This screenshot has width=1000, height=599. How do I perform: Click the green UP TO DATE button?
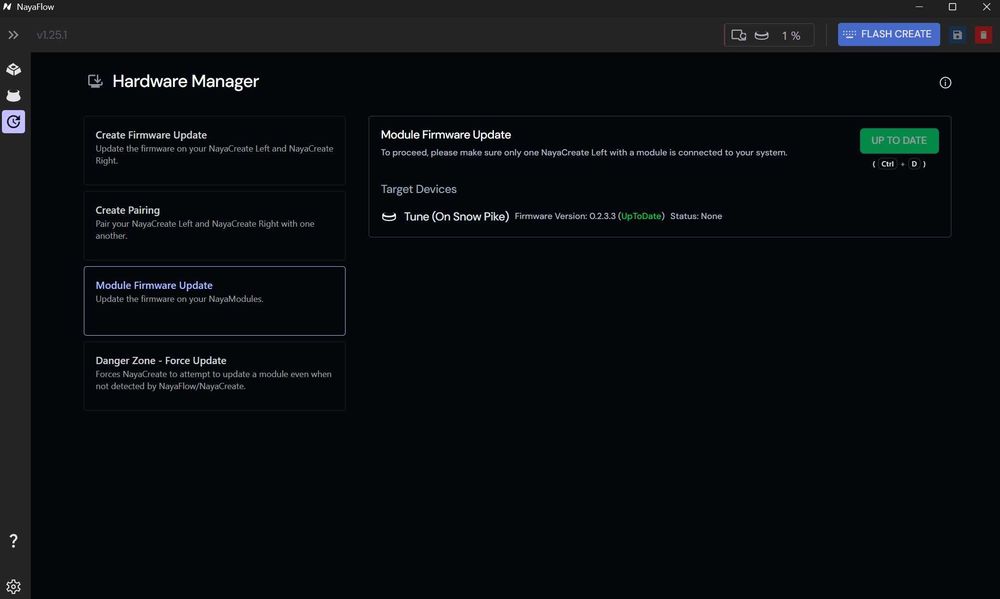(x=899, y=141)
